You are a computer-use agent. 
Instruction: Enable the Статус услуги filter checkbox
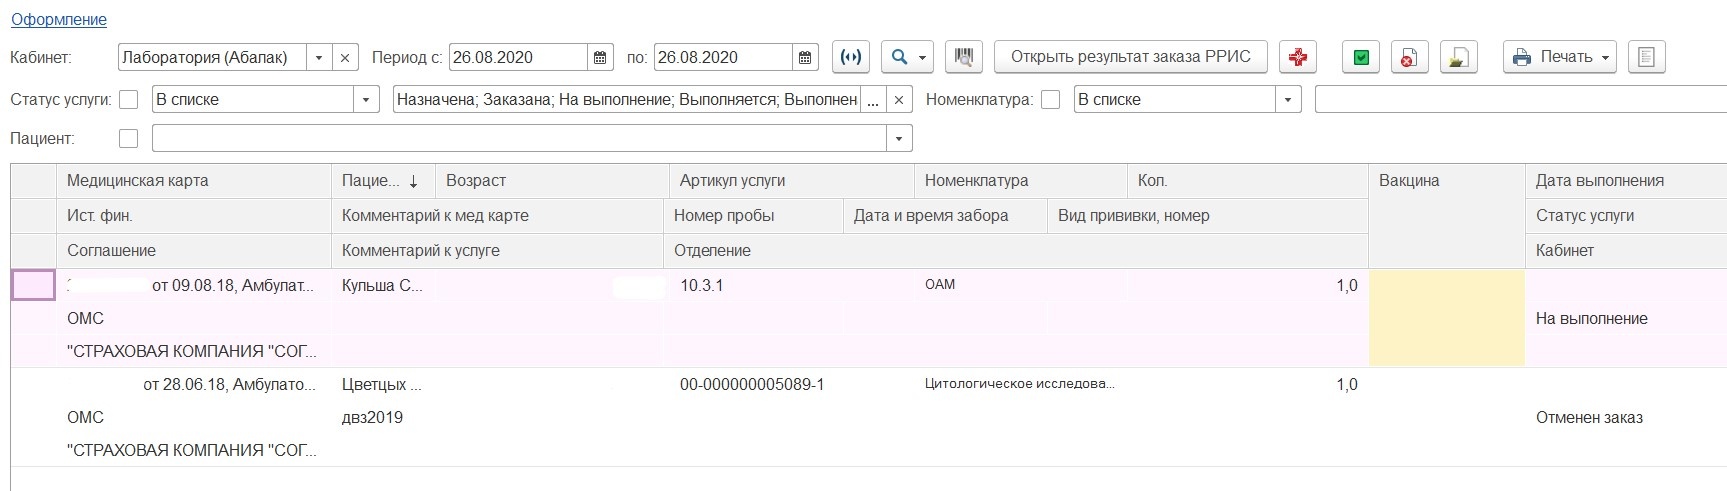(x=128, y=99)
